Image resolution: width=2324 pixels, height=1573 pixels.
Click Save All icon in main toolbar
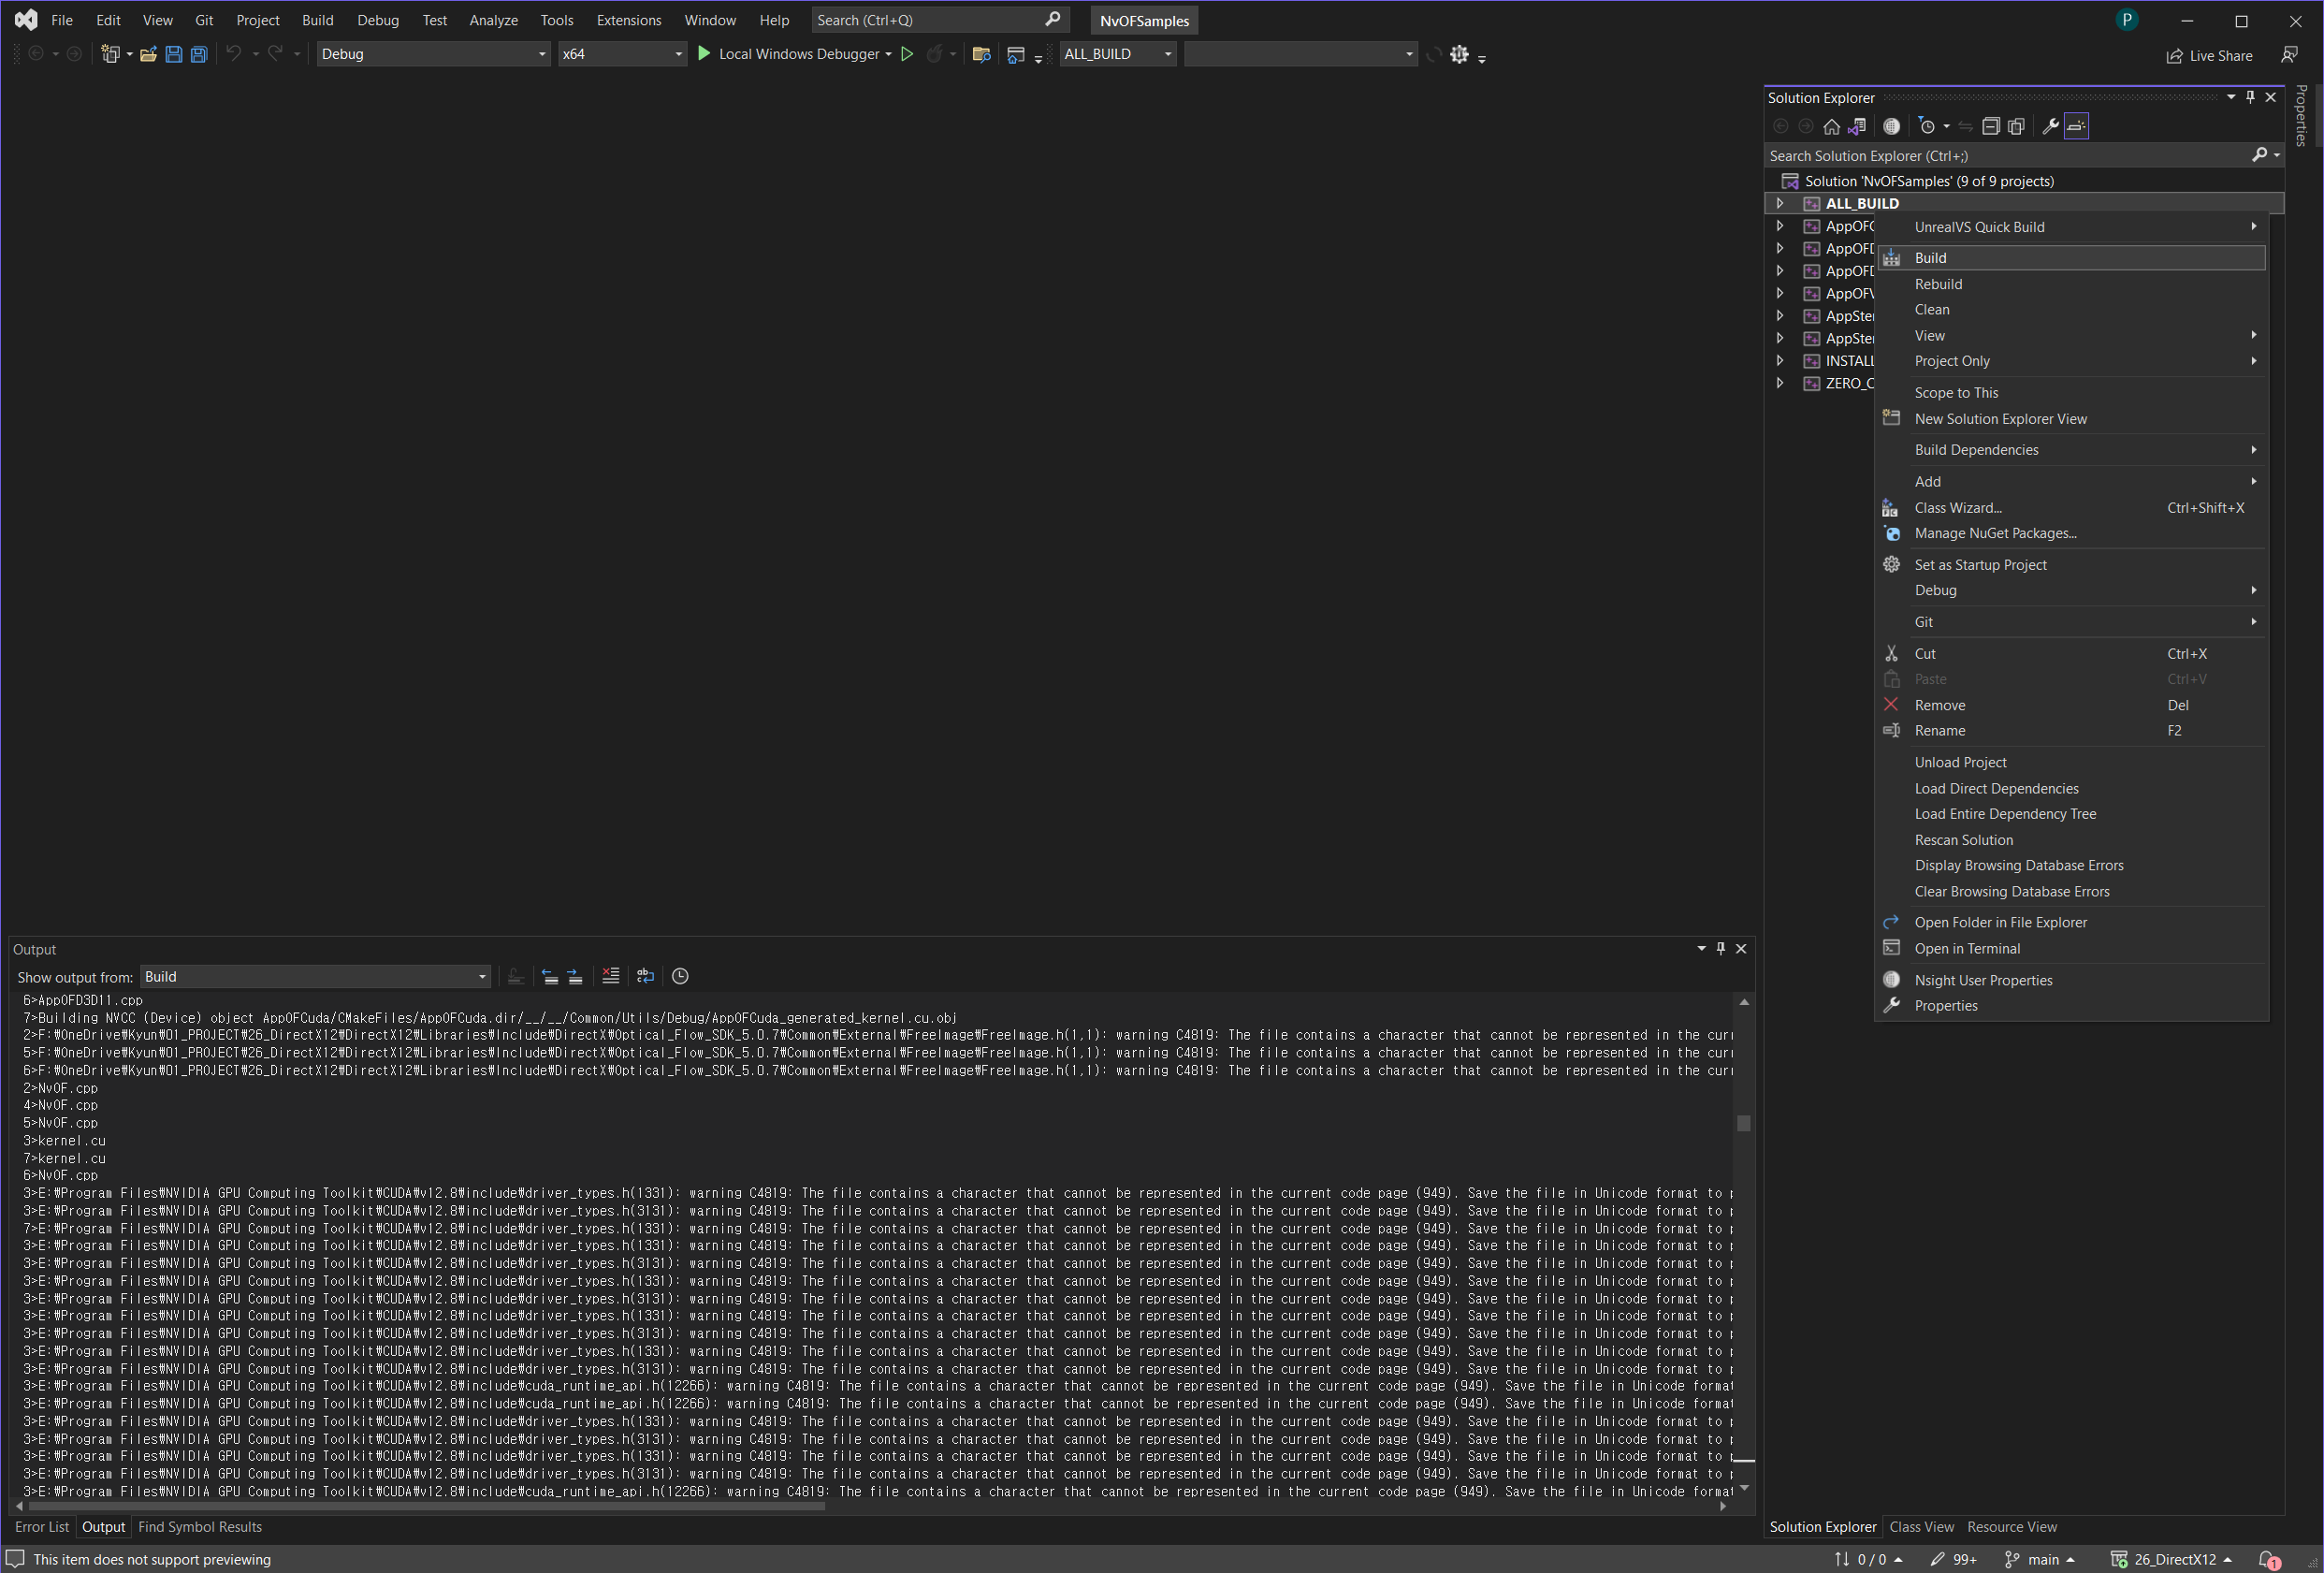pos(199,54)
